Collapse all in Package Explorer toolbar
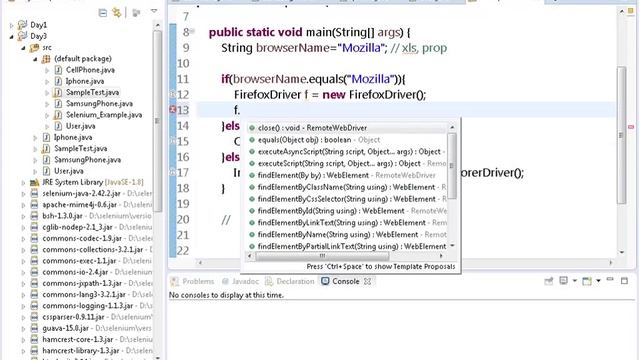Viewport: 640px width, 360px height. [x=103, y=13]
